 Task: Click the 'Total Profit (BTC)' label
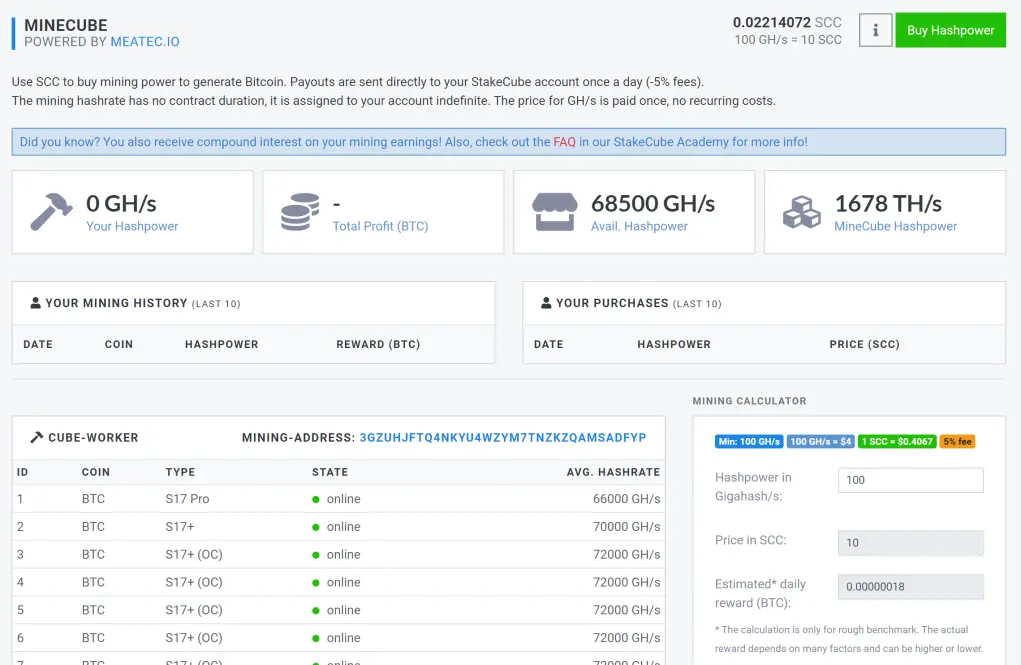(x=380, y=226)
